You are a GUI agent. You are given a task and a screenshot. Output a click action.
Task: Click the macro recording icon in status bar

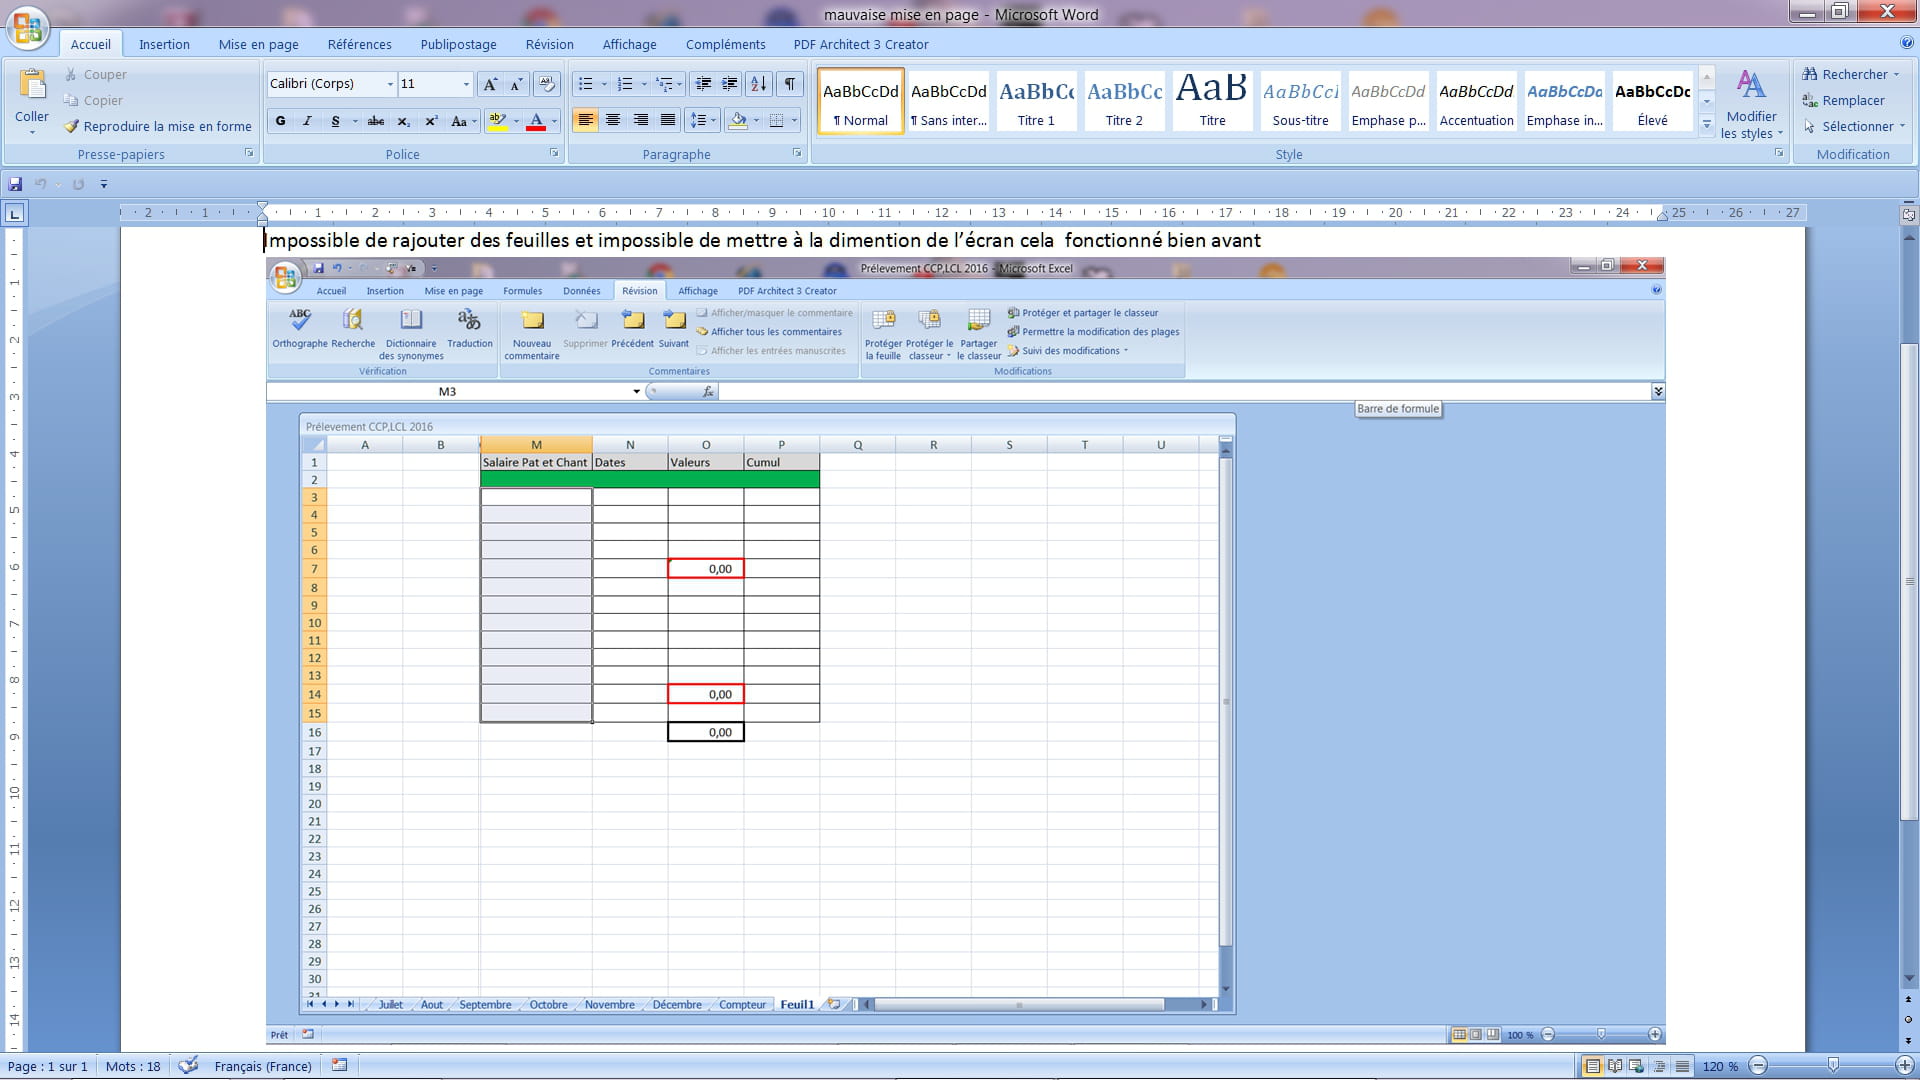340,1066
